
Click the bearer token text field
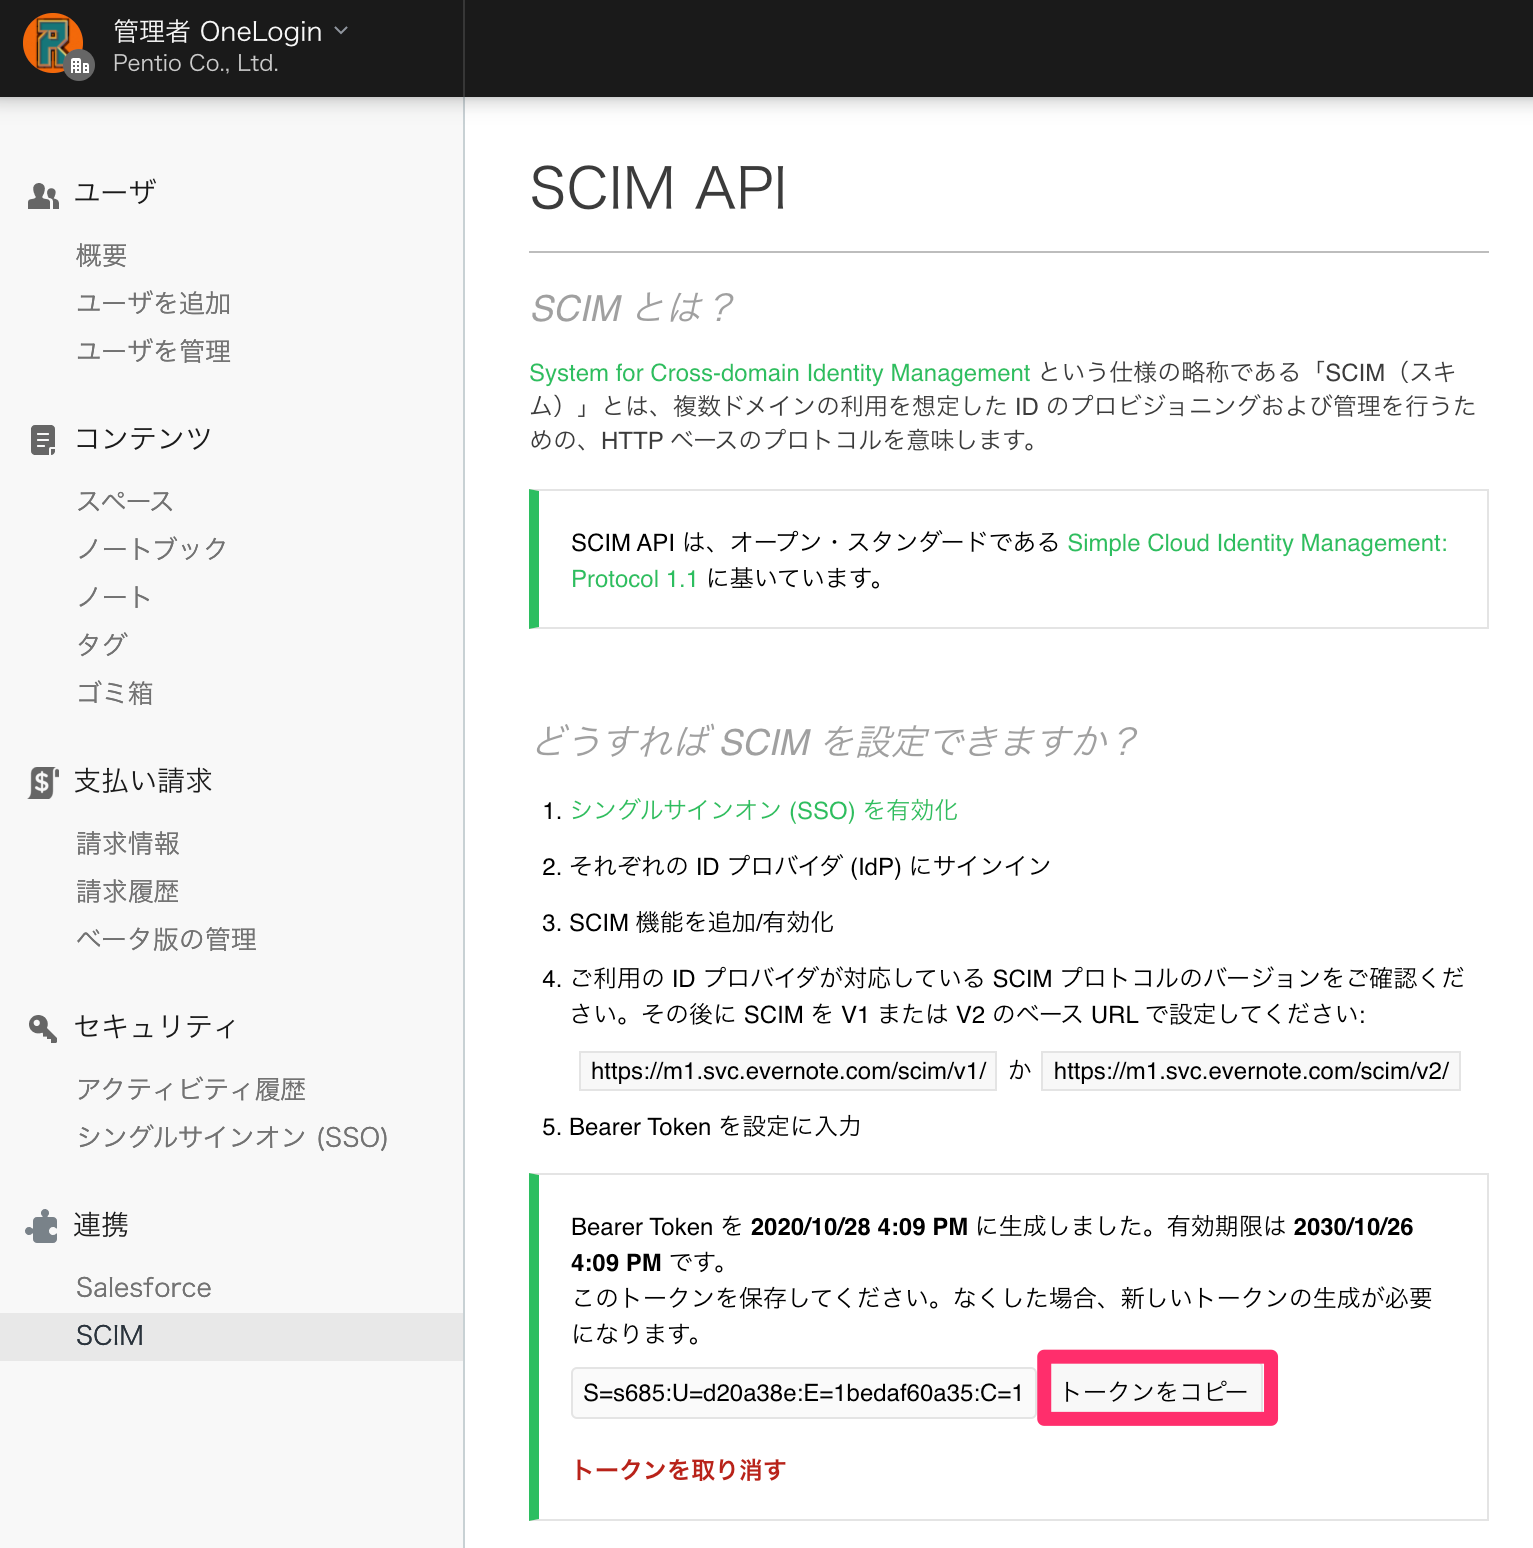pyautogui.click(x=803, y=1393)
